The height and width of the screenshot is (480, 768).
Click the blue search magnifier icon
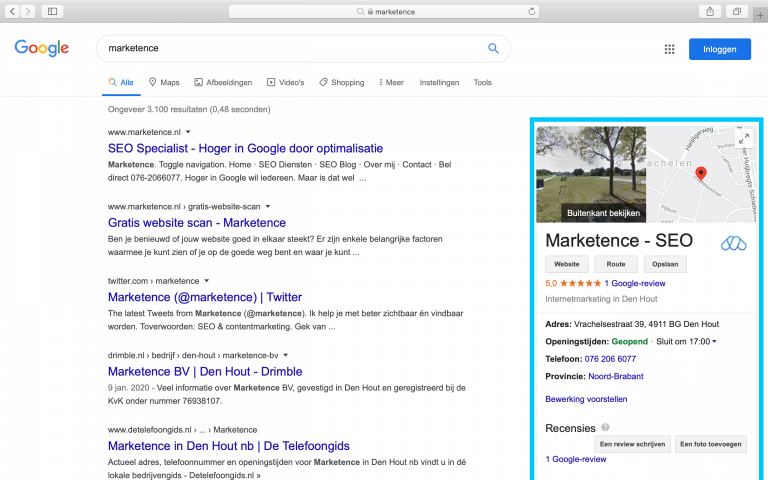tap(493, 48)
